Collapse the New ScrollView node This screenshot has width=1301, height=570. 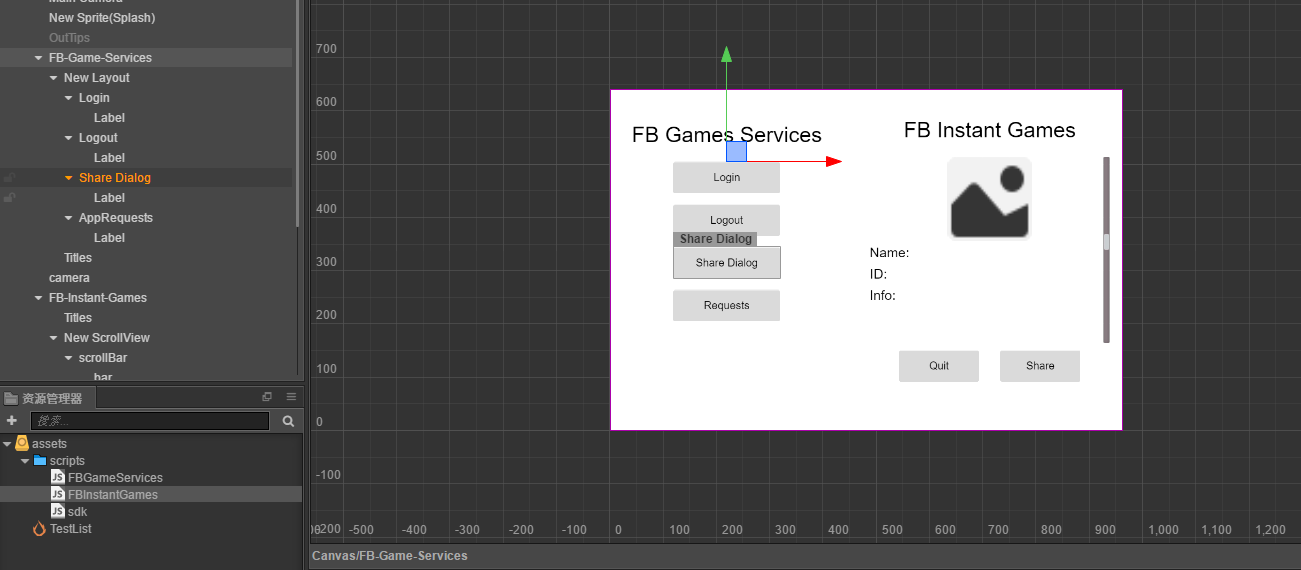[x=53, y=338]
